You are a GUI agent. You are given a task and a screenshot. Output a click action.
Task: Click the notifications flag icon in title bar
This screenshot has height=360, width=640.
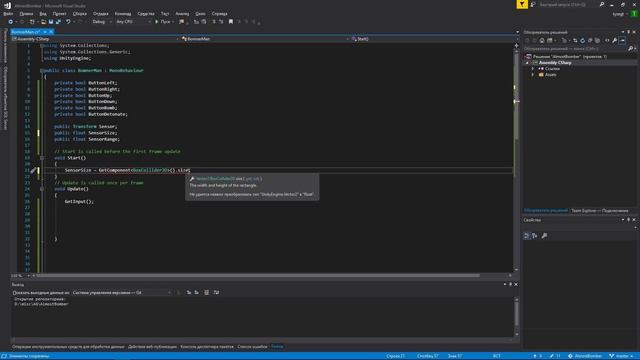(522, 4)
